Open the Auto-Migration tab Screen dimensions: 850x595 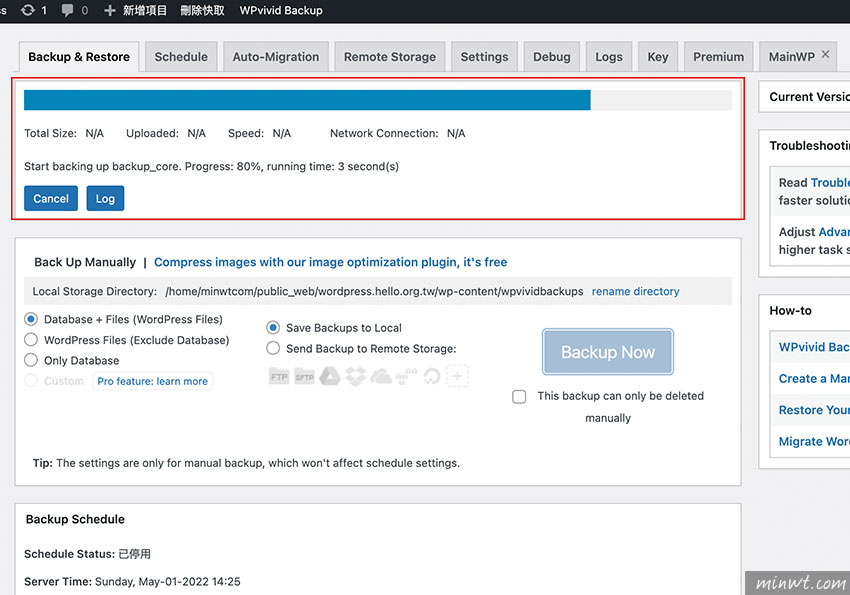coord(276,57)
